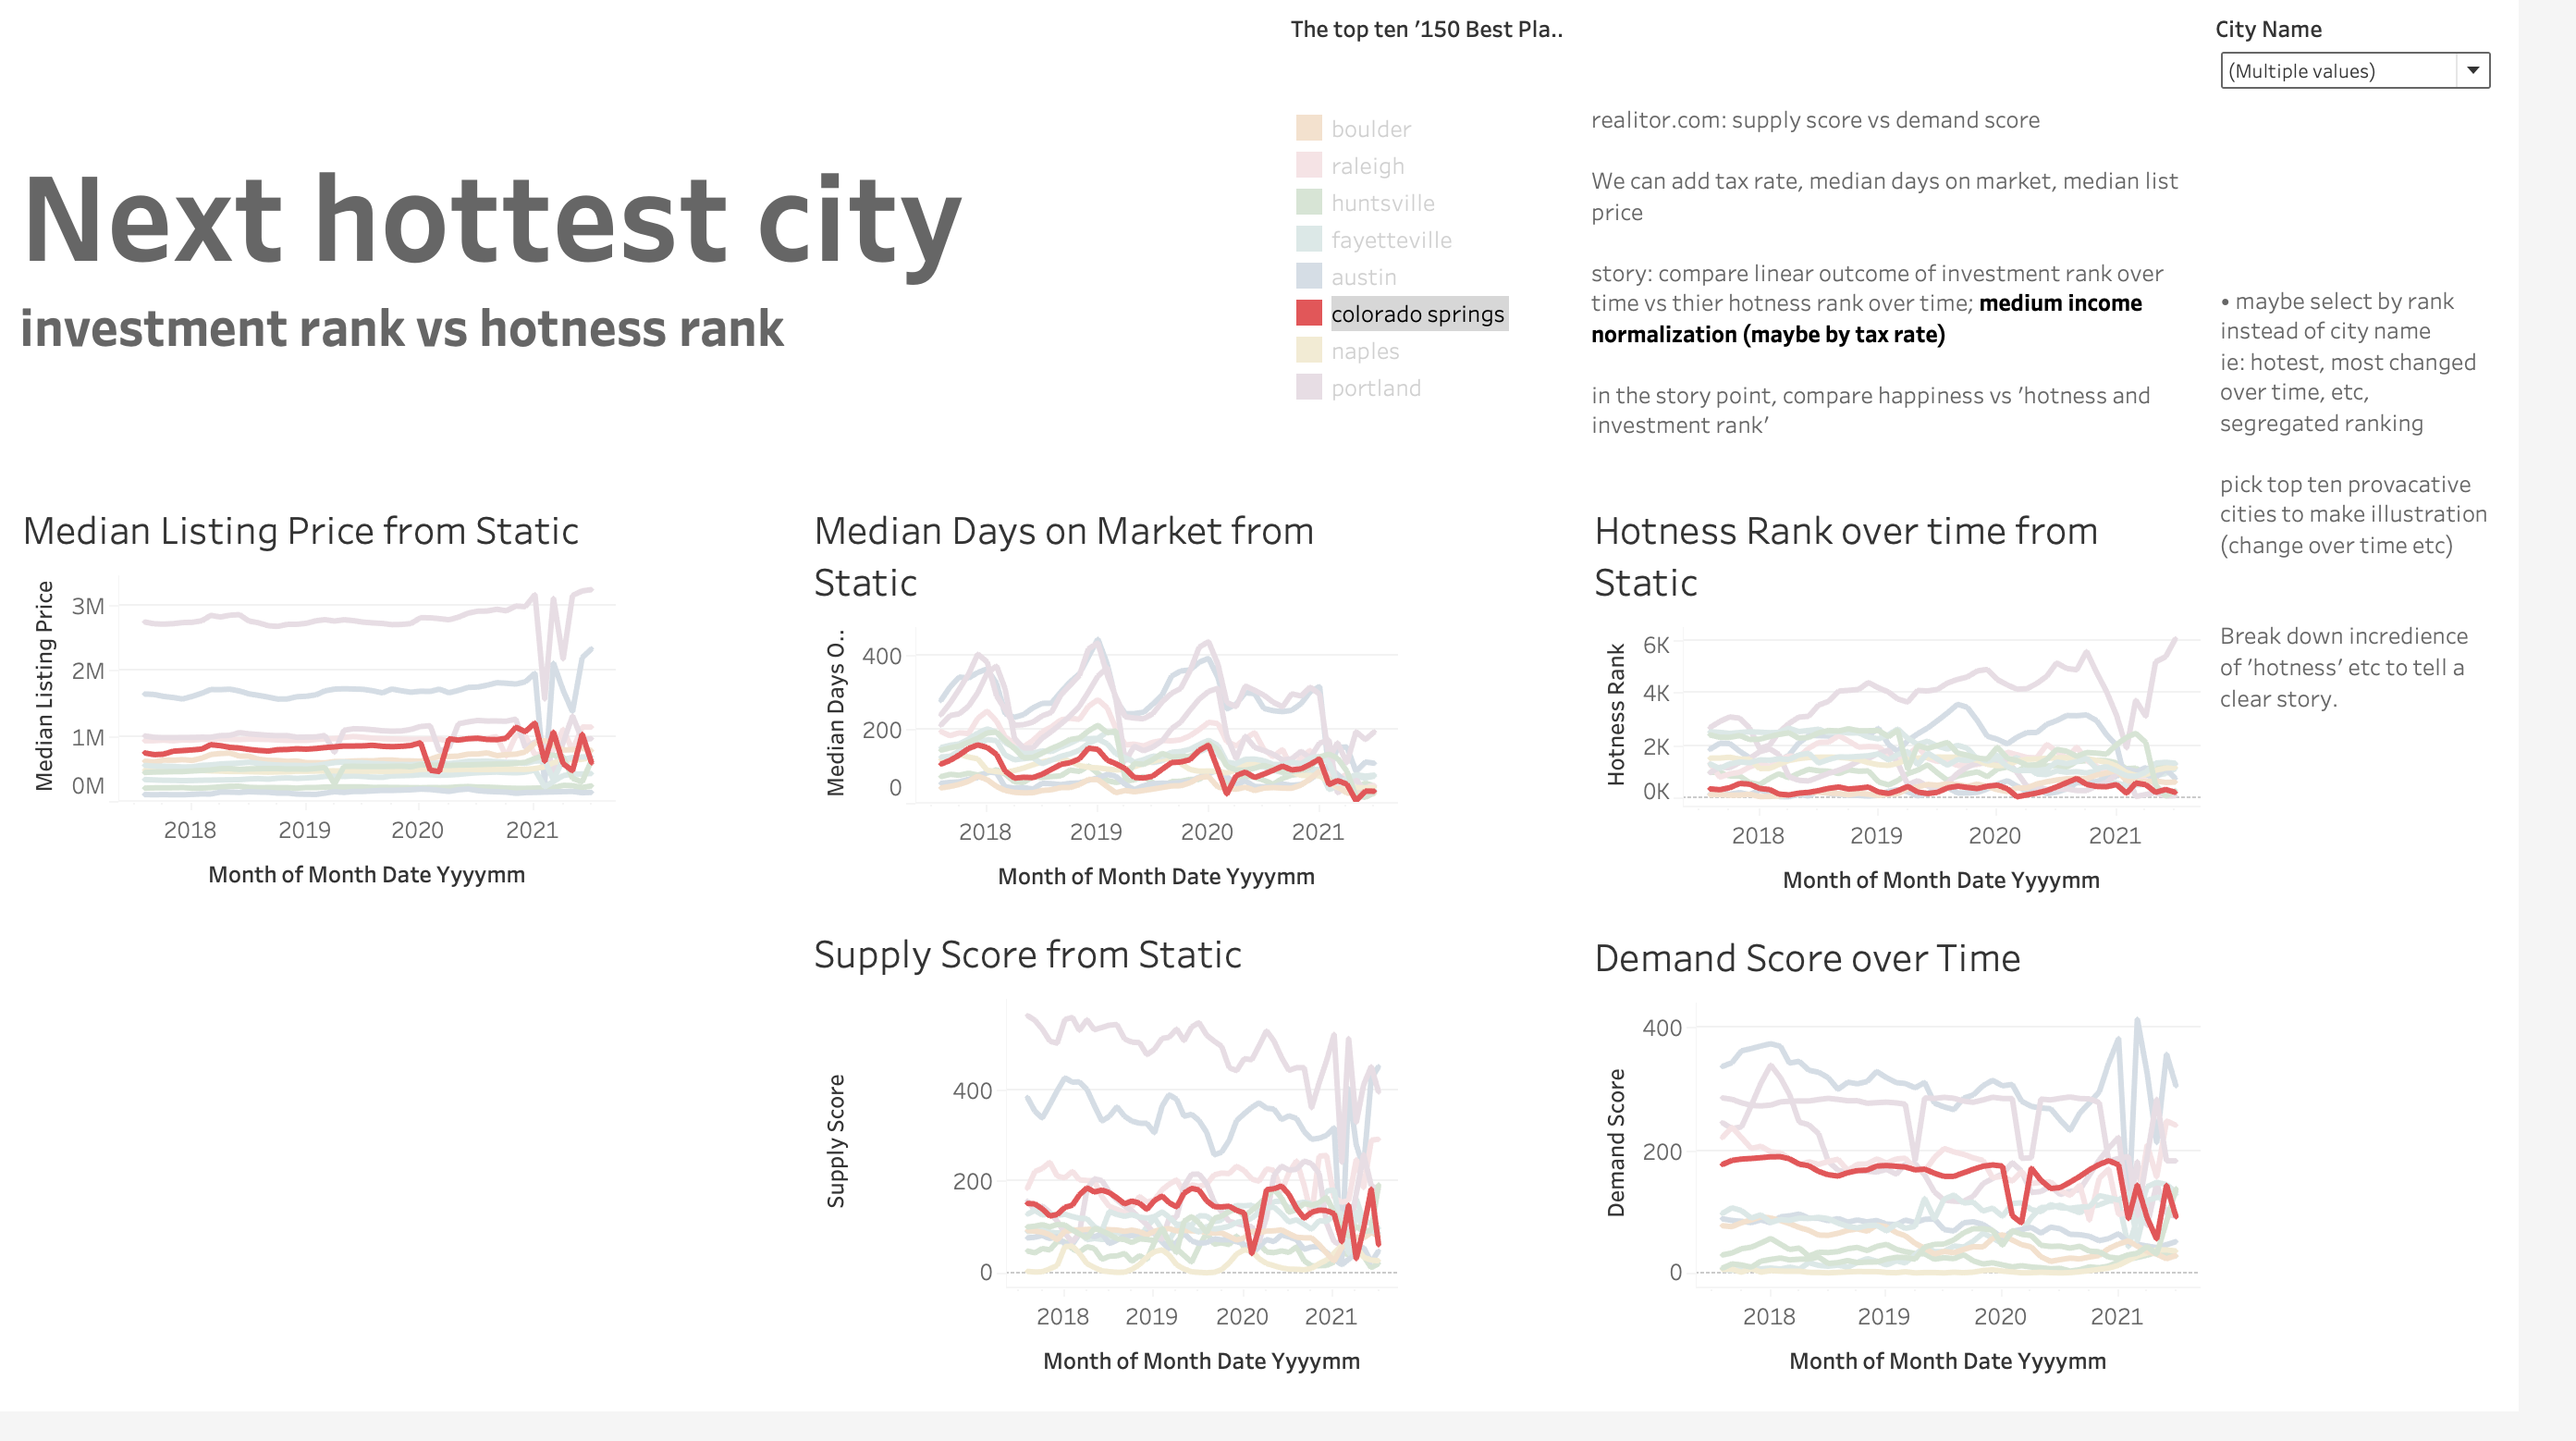Click the legend title 'The top ten '150 Best Pla..'
The height and width of the screenshot is (1441, 2576).
pos(1426,29)
